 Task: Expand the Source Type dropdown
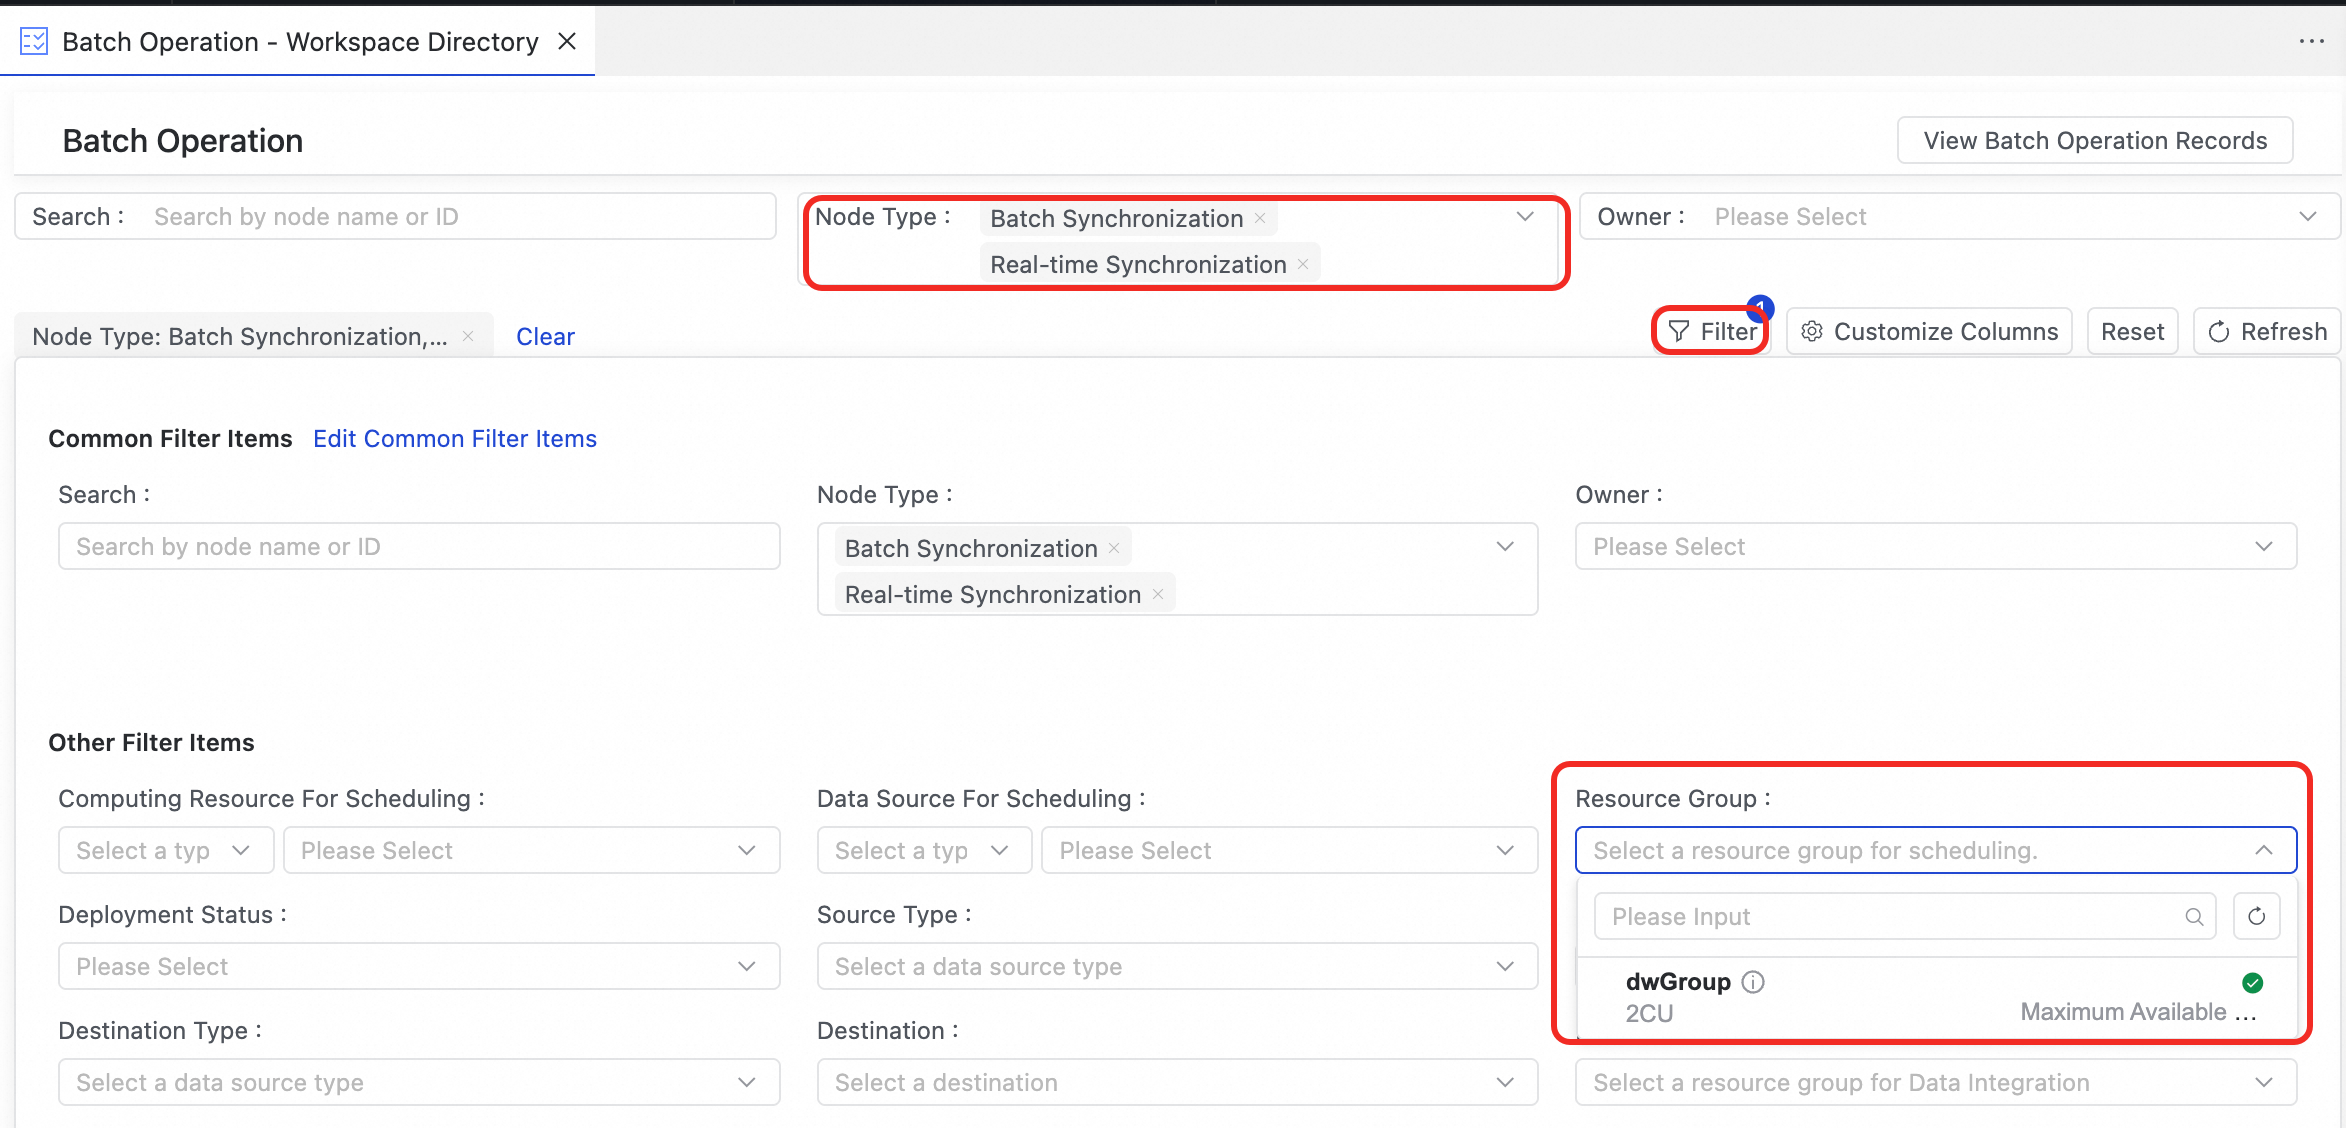tap(1176, 966)
